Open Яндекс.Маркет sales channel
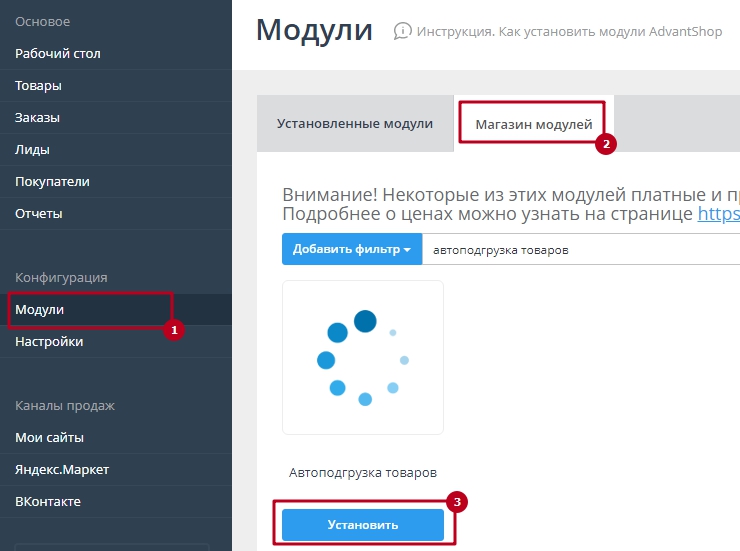 coord(62,470)
